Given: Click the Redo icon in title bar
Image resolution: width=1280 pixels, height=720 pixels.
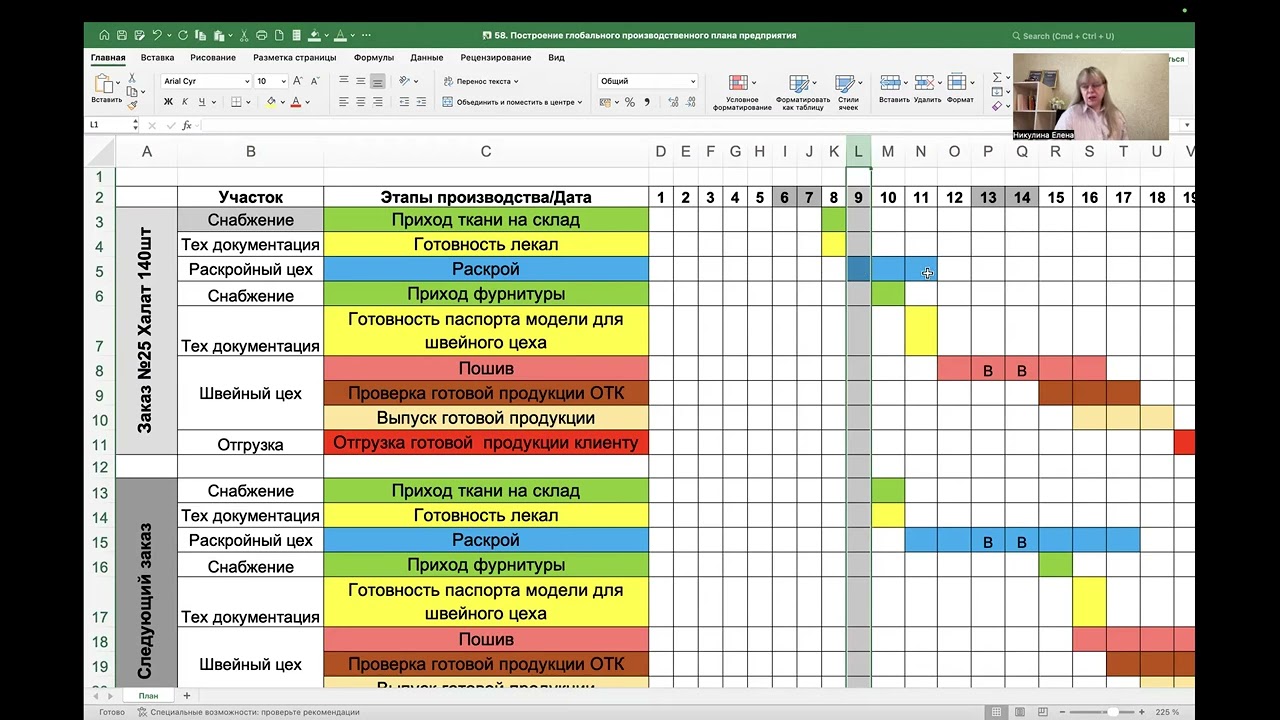Looking at the screenshot, I should 183,35.
